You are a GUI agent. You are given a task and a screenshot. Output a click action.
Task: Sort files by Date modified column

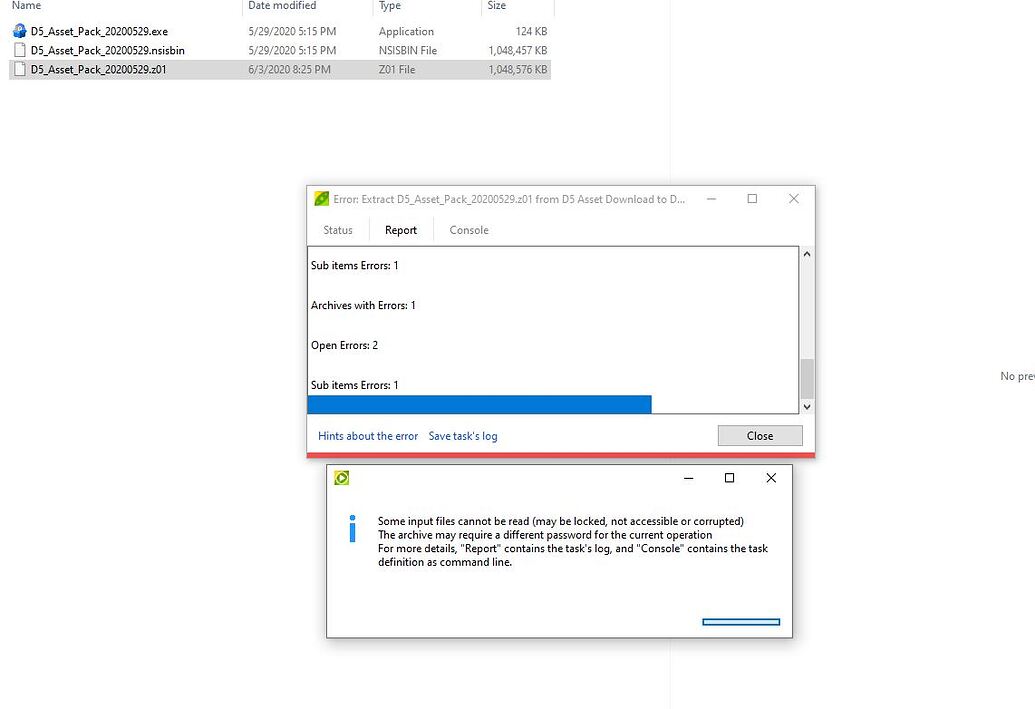tap(282, 6)
